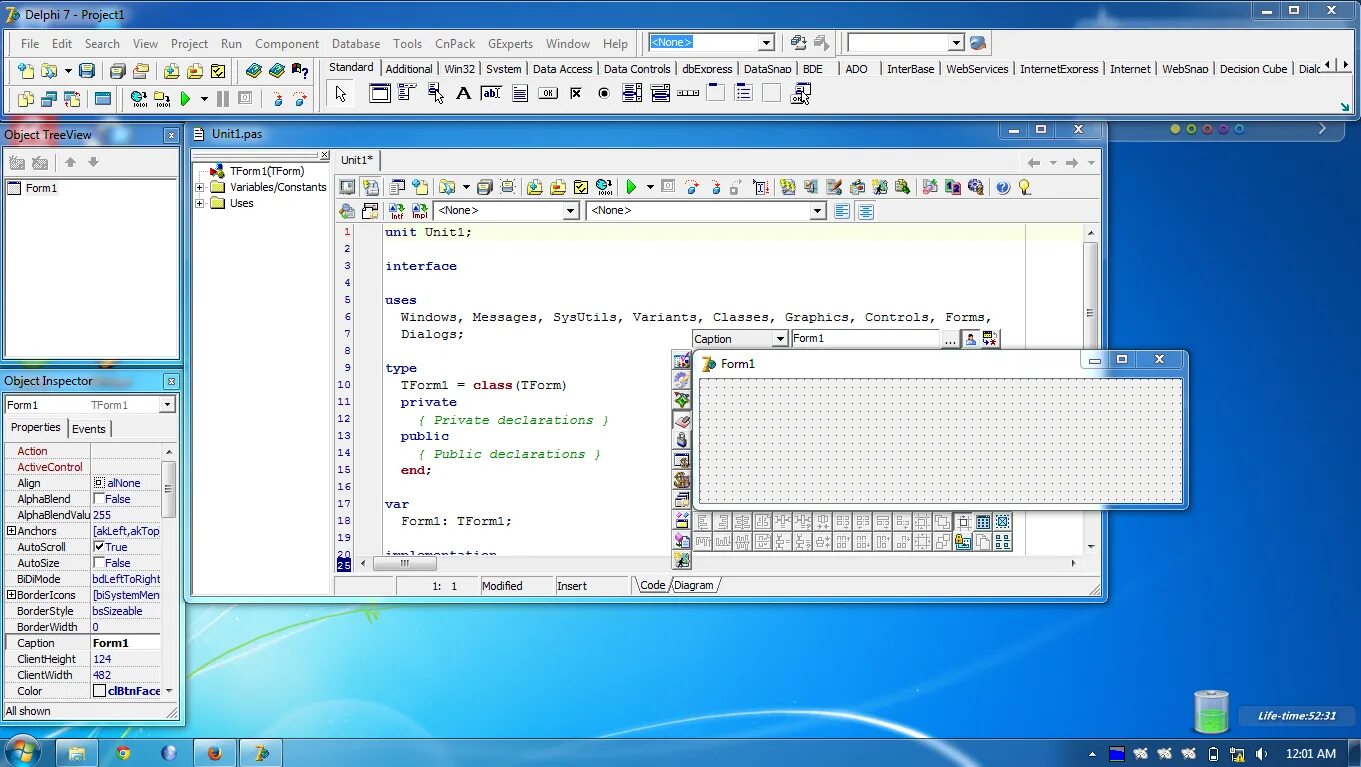Pick the Memo component icon
Image resolution: width=1361 pixels, height=767 pixels.
520,94
